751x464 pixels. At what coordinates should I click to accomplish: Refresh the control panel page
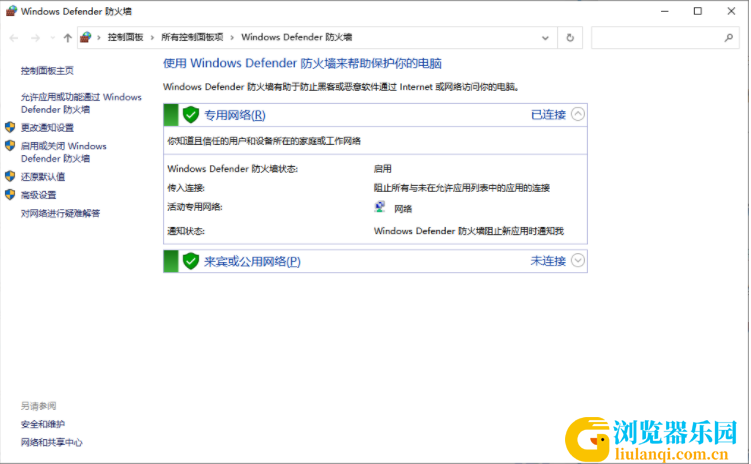tap(570, 38)
